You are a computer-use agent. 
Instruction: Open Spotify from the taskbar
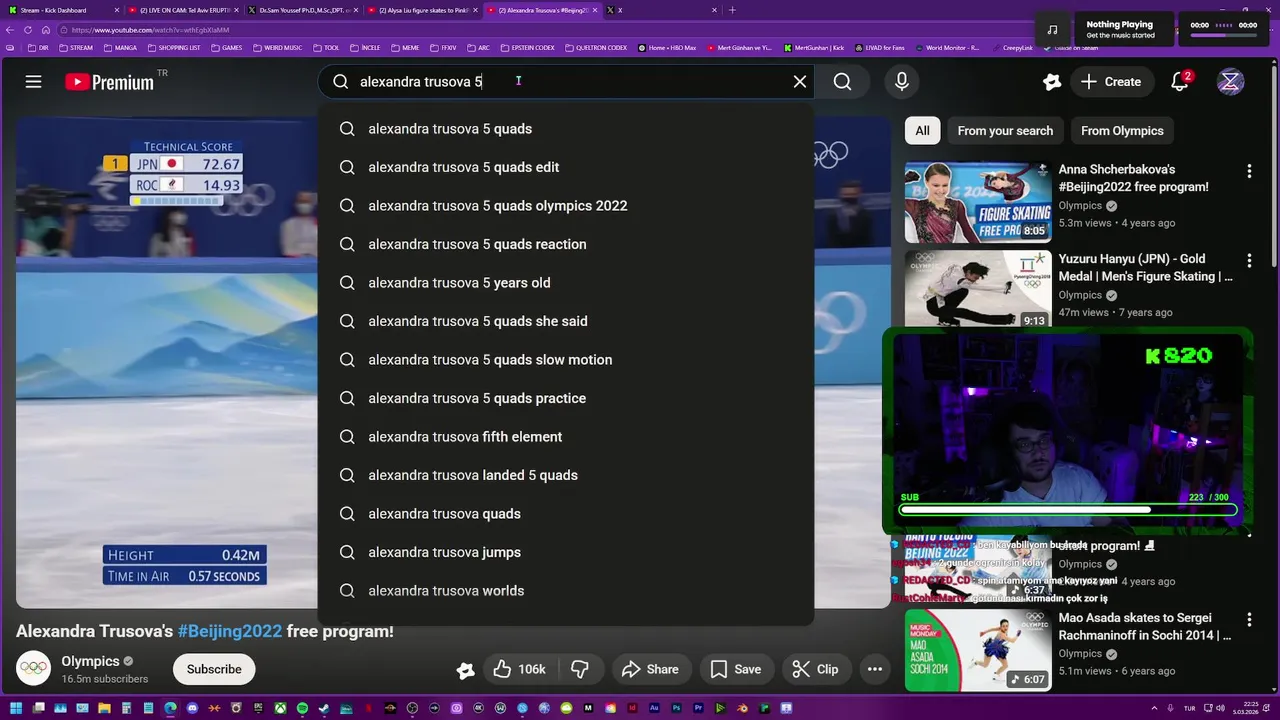[x=302, y=708]
